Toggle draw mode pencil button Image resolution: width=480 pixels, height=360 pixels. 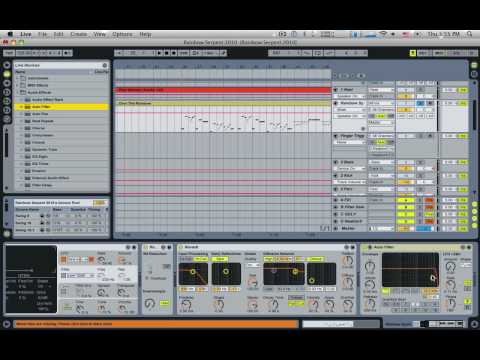(x=223, y=53)
